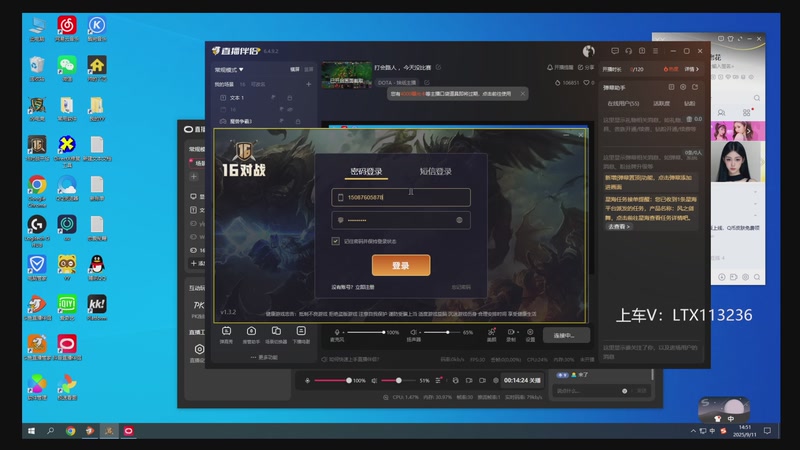The height and width of the screenshot is (450, 800).
Task: Click the stream cover thumbnail
Action: point(347,74)
